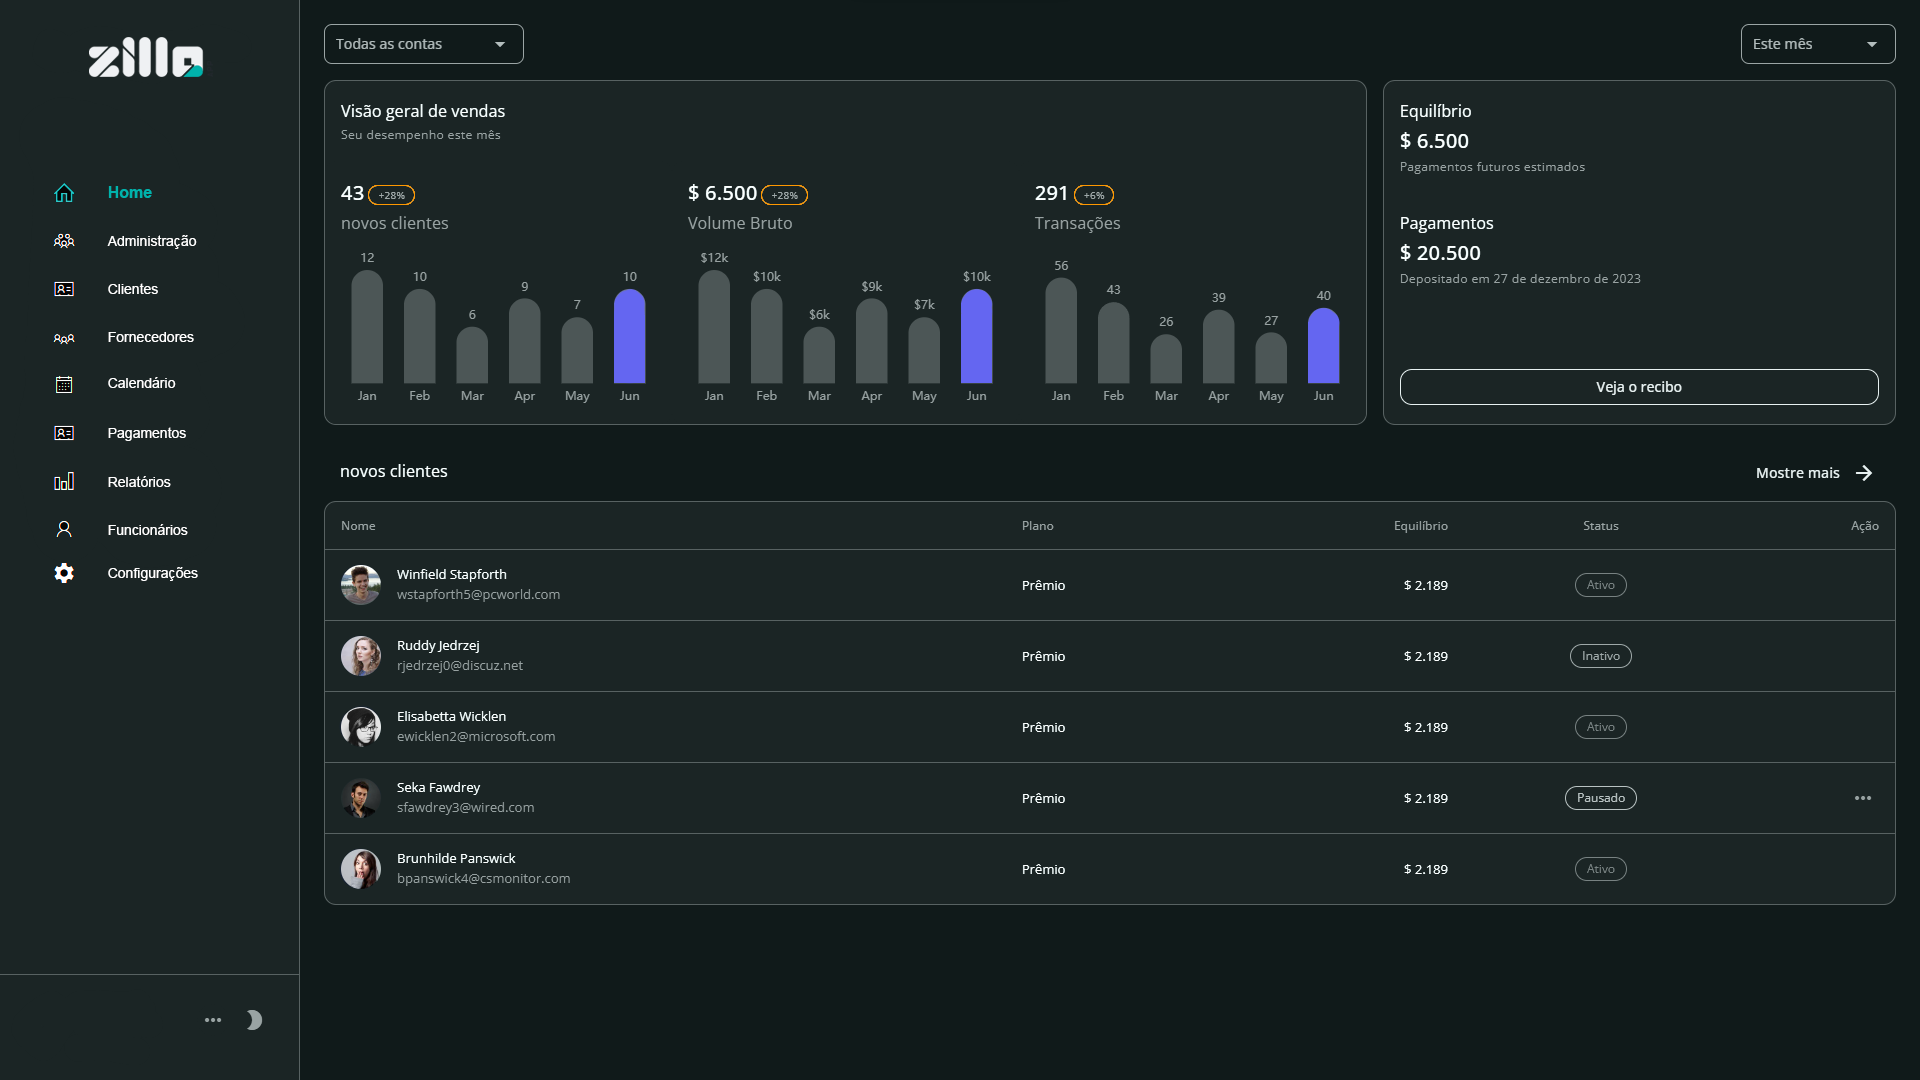
Task: Select the Relatórios menu item label
Action: pyautogui.click(x=139, y=482)
